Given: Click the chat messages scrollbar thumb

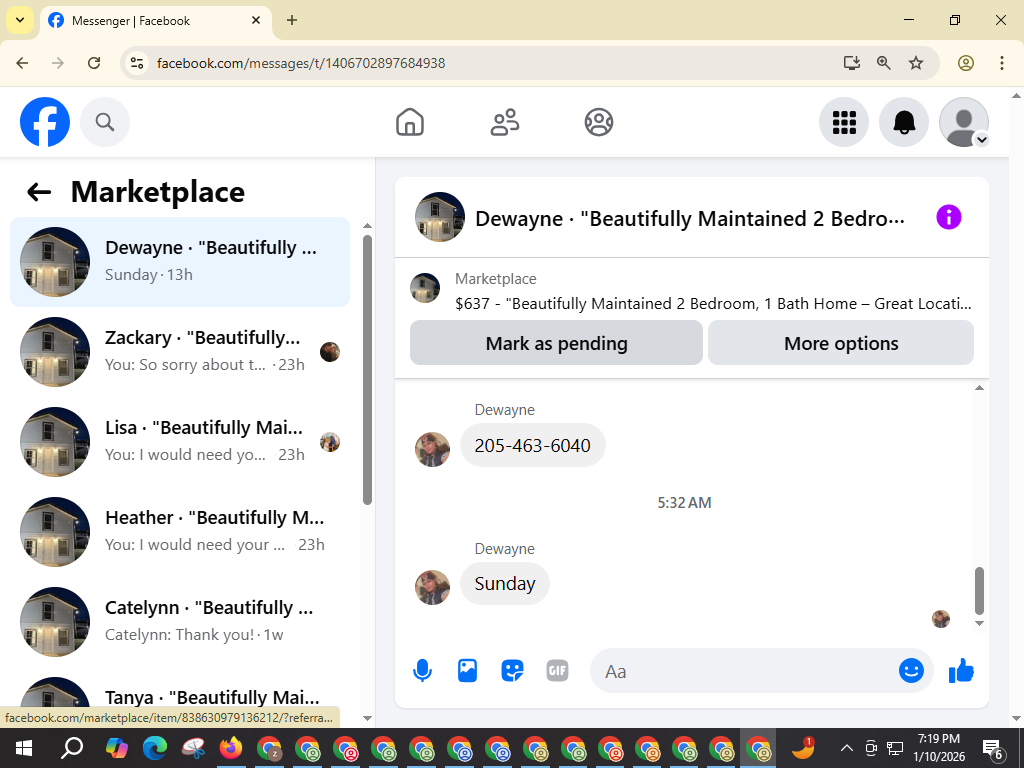Looking at the screenshot, I should coord(979,590).
